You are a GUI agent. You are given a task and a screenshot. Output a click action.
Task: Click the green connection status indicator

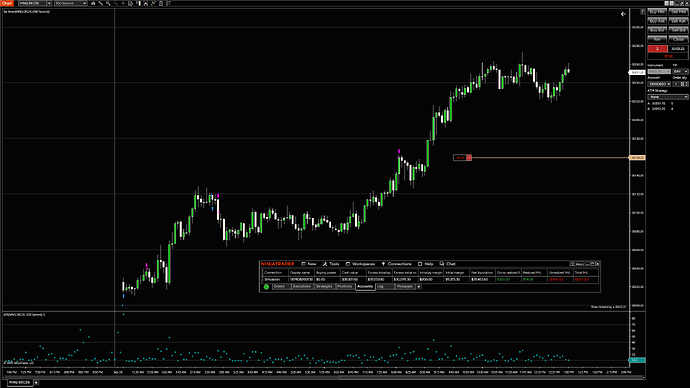click(266, 287)
